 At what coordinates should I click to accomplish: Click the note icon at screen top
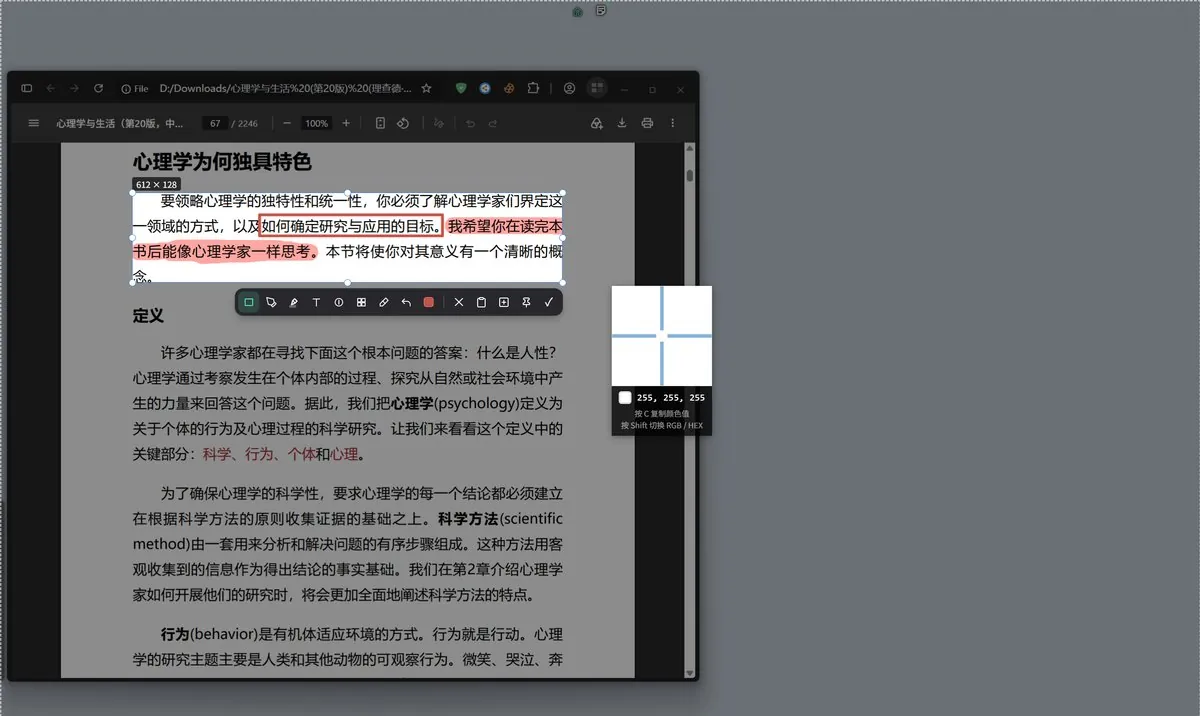click(601, 11)
